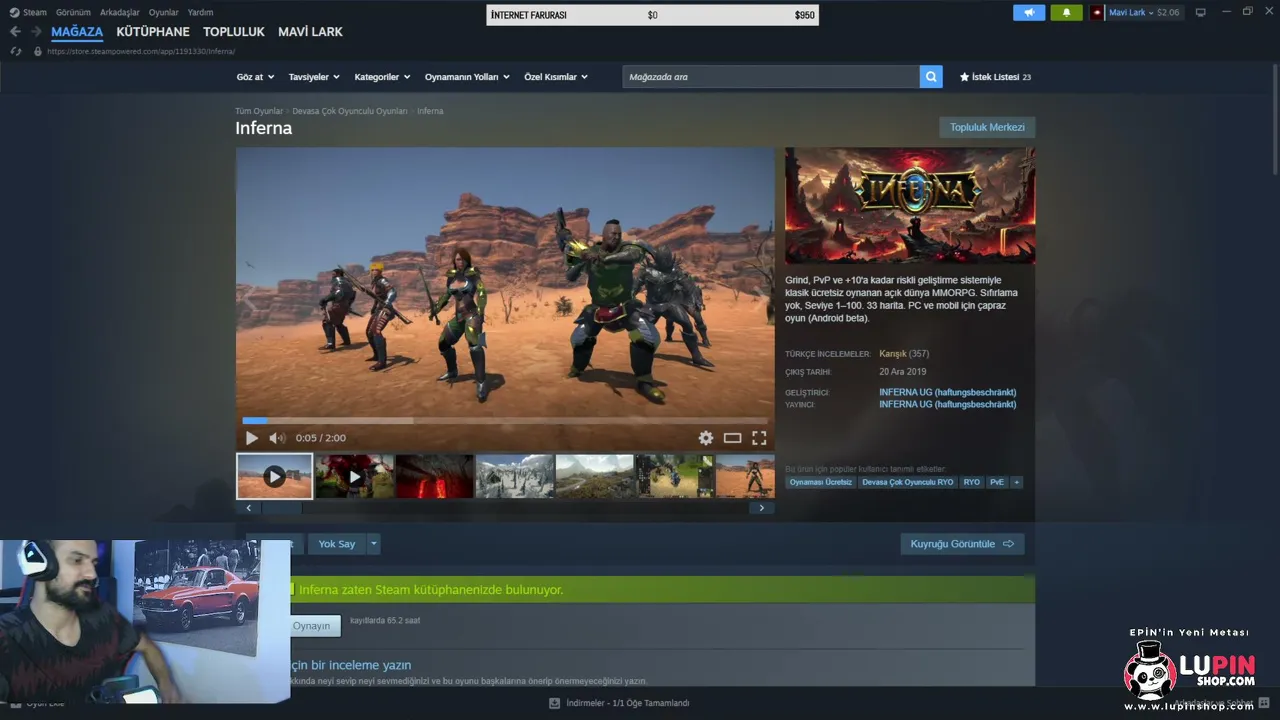Switch to the TOPLULUK tab

click(234, 32)
